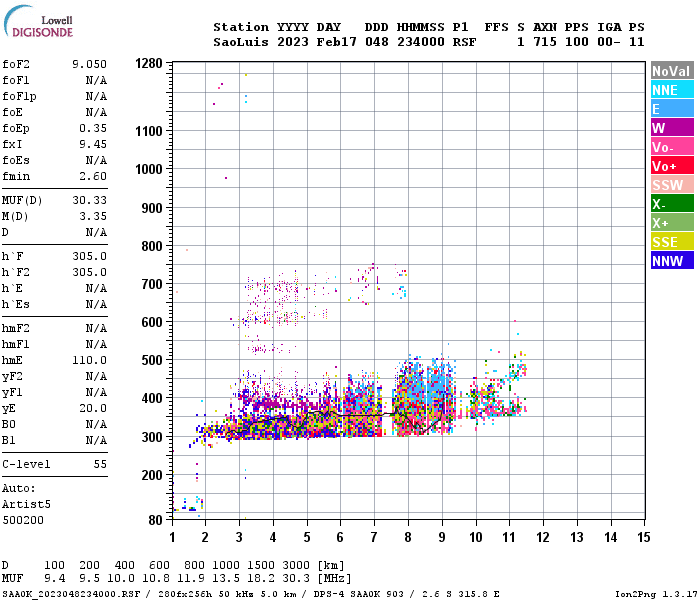This screenshot has height=600, width=700.
Task: Click the yE value 20.0
Action: pyautogui.click(x=93, y=408)
